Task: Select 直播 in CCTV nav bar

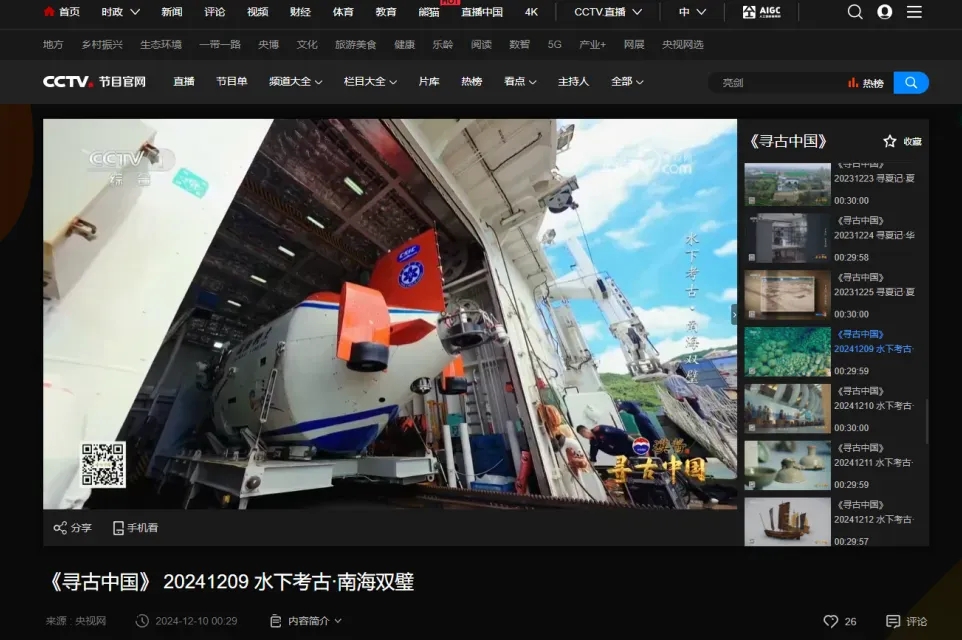Action: click(x=183, y=82)
